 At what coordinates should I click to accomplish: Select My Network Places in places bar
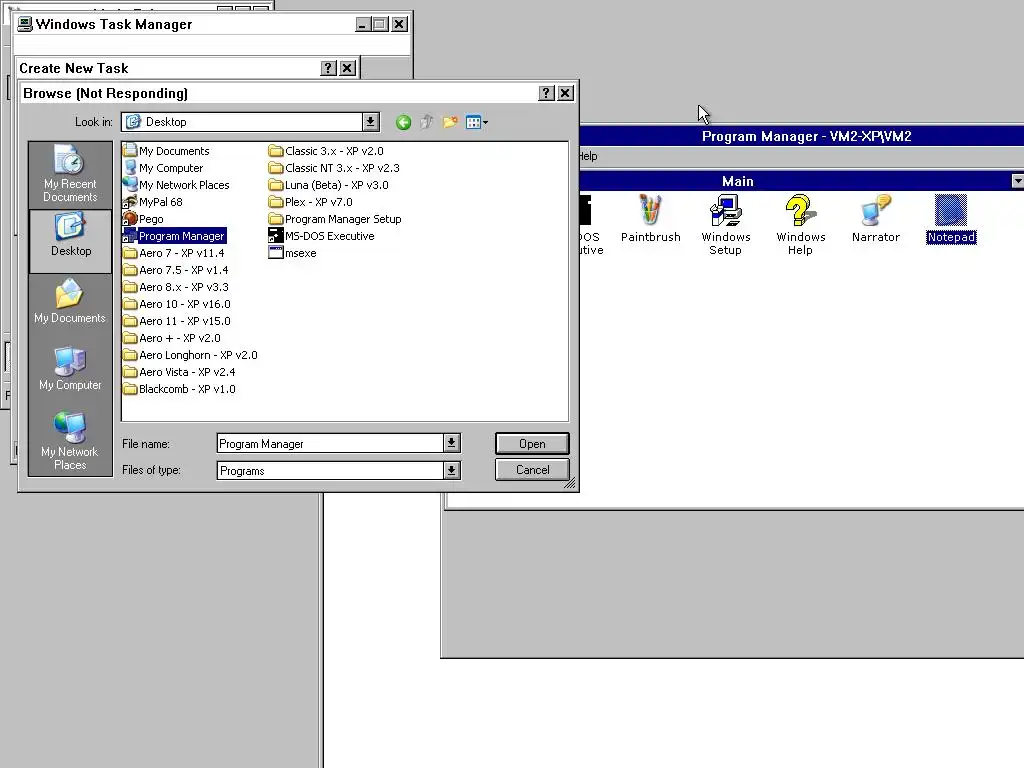coord(70,441)
